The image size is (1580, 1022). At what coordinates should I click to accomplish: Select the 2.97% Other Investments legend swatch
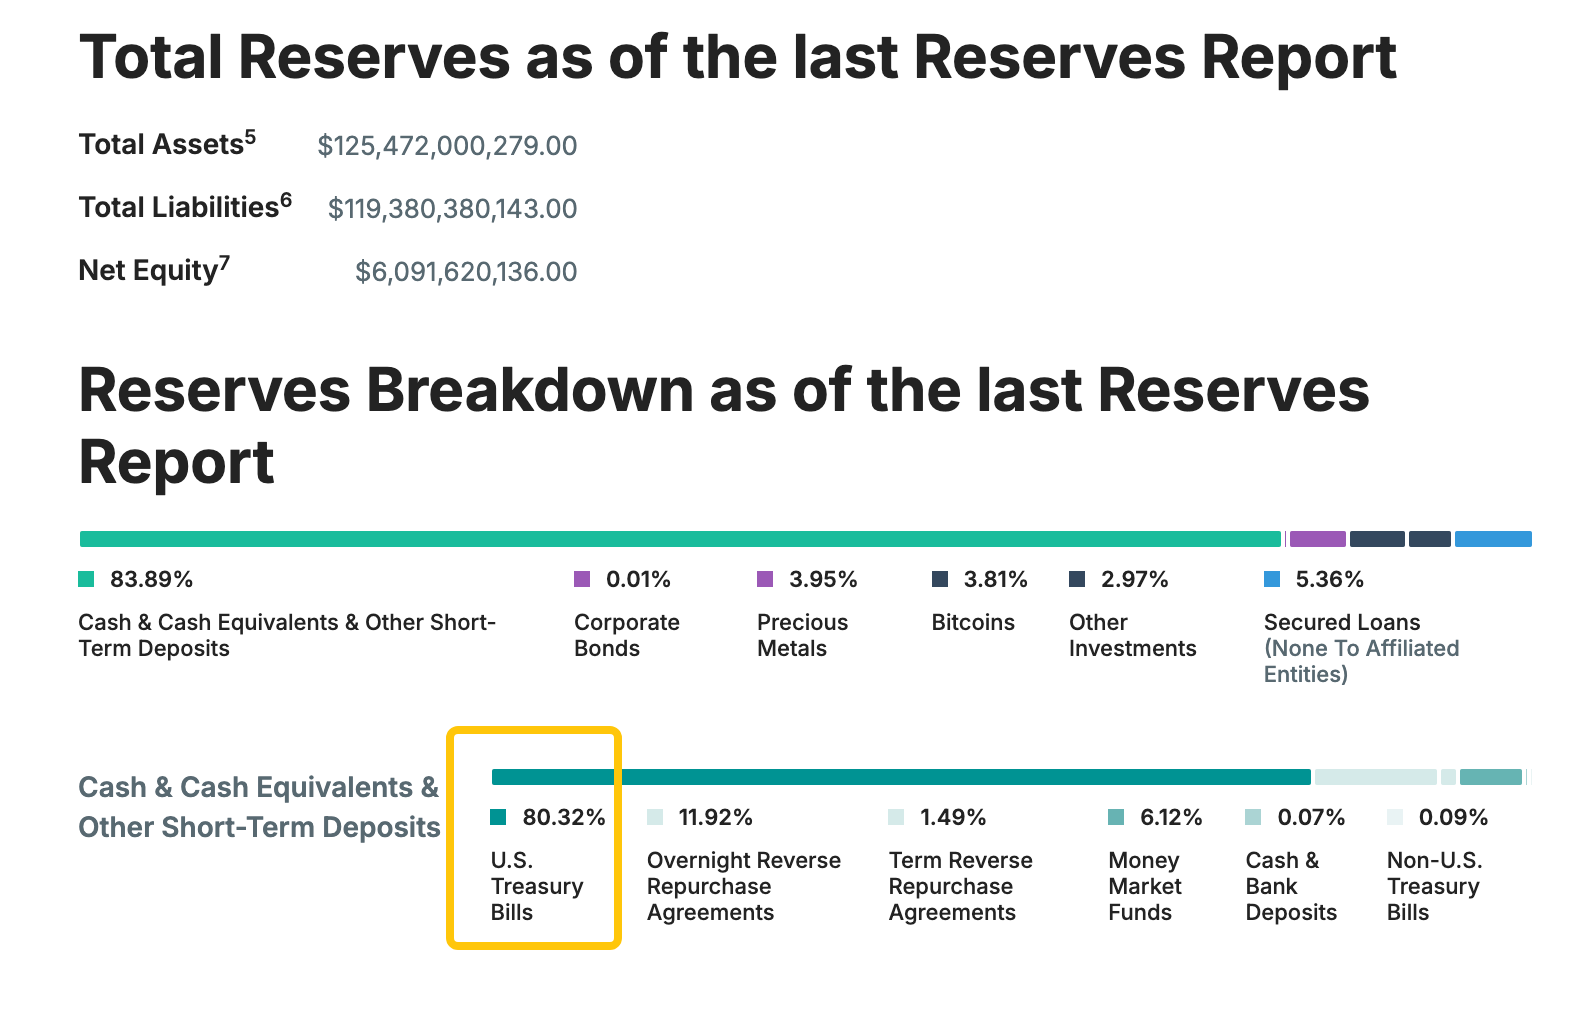1077,579
